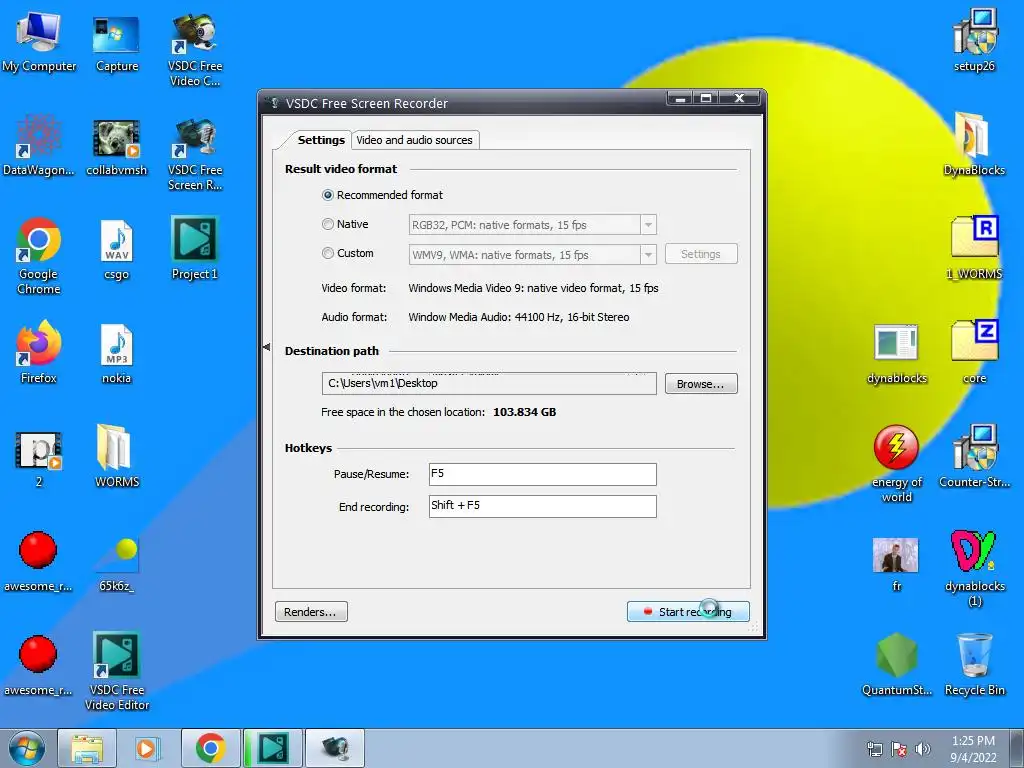
Task: Open Counter-Str... installer icon
Action: click(974, 456)
